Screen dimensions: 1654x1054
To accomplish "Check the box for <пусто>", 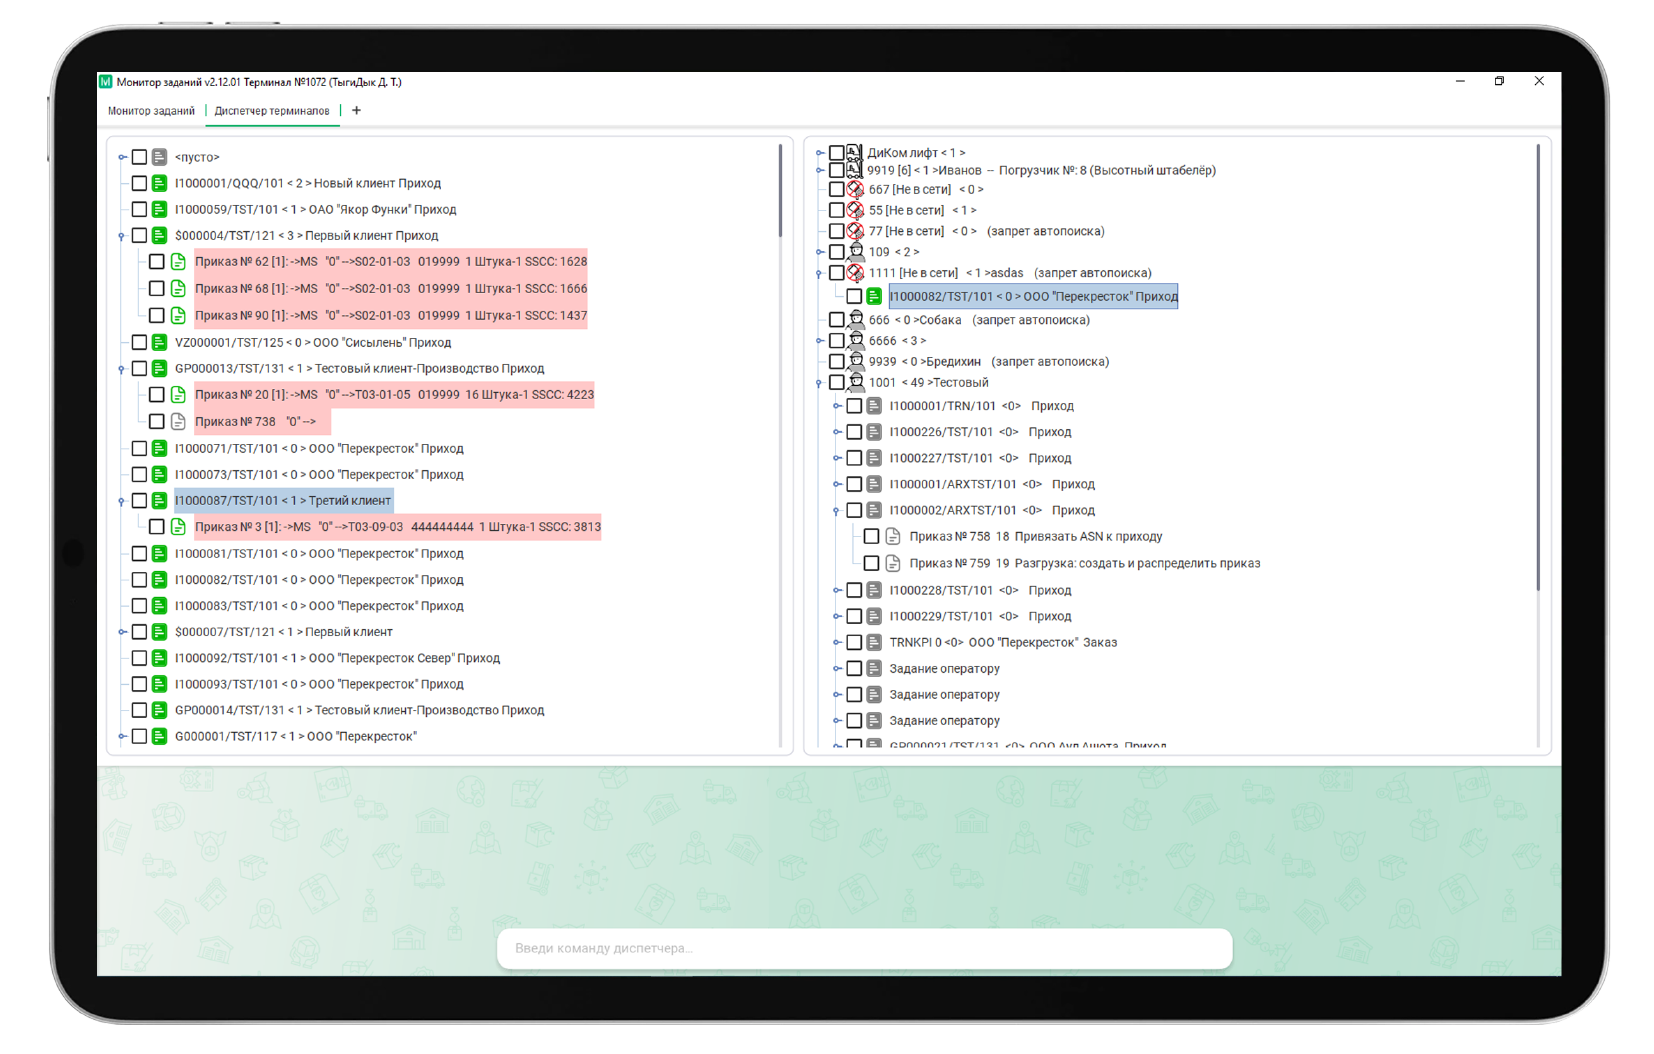I will tap(140, 157).
